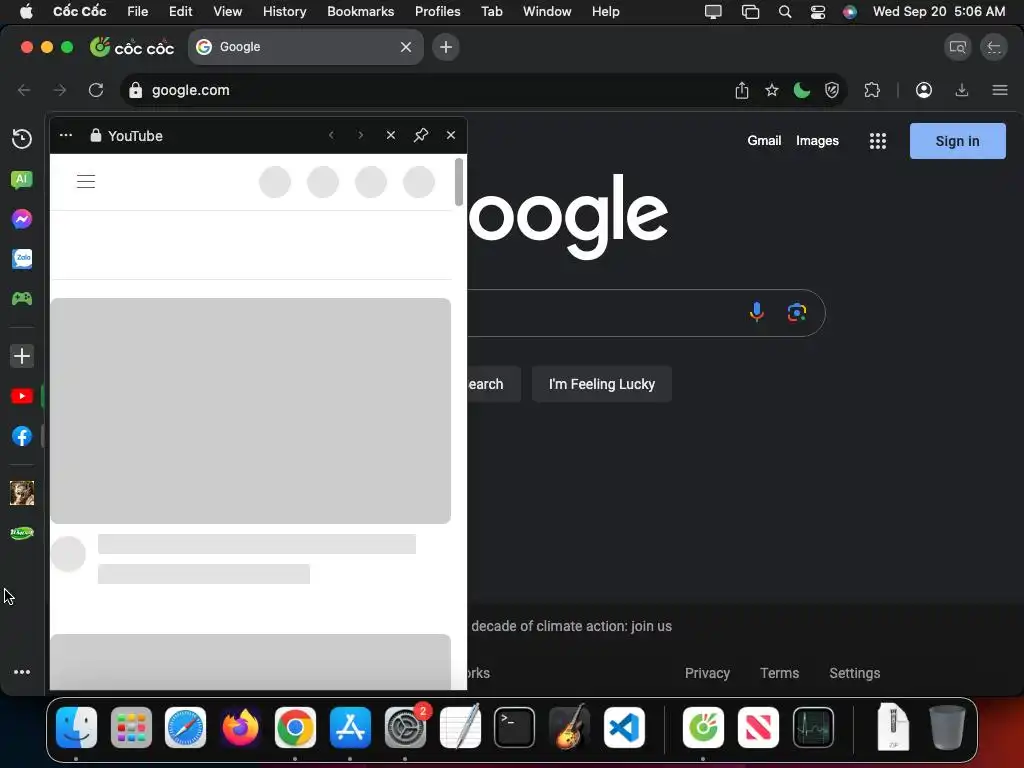Screen dimensions: 1024x768
Task: Open the Bookmarks menu
Action: coord(360,11)
